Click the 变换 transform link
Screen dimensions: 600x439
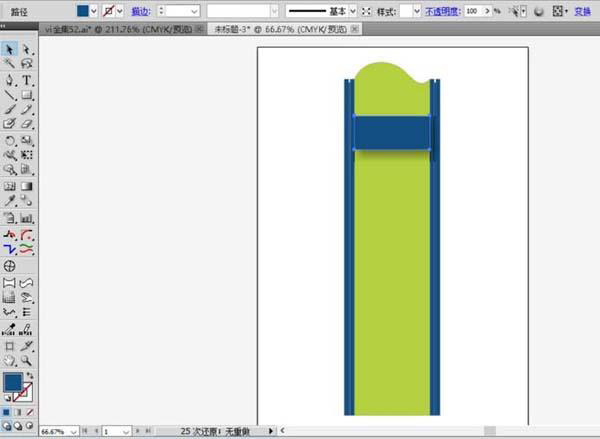pyautogui.click(x=582, y=11)
